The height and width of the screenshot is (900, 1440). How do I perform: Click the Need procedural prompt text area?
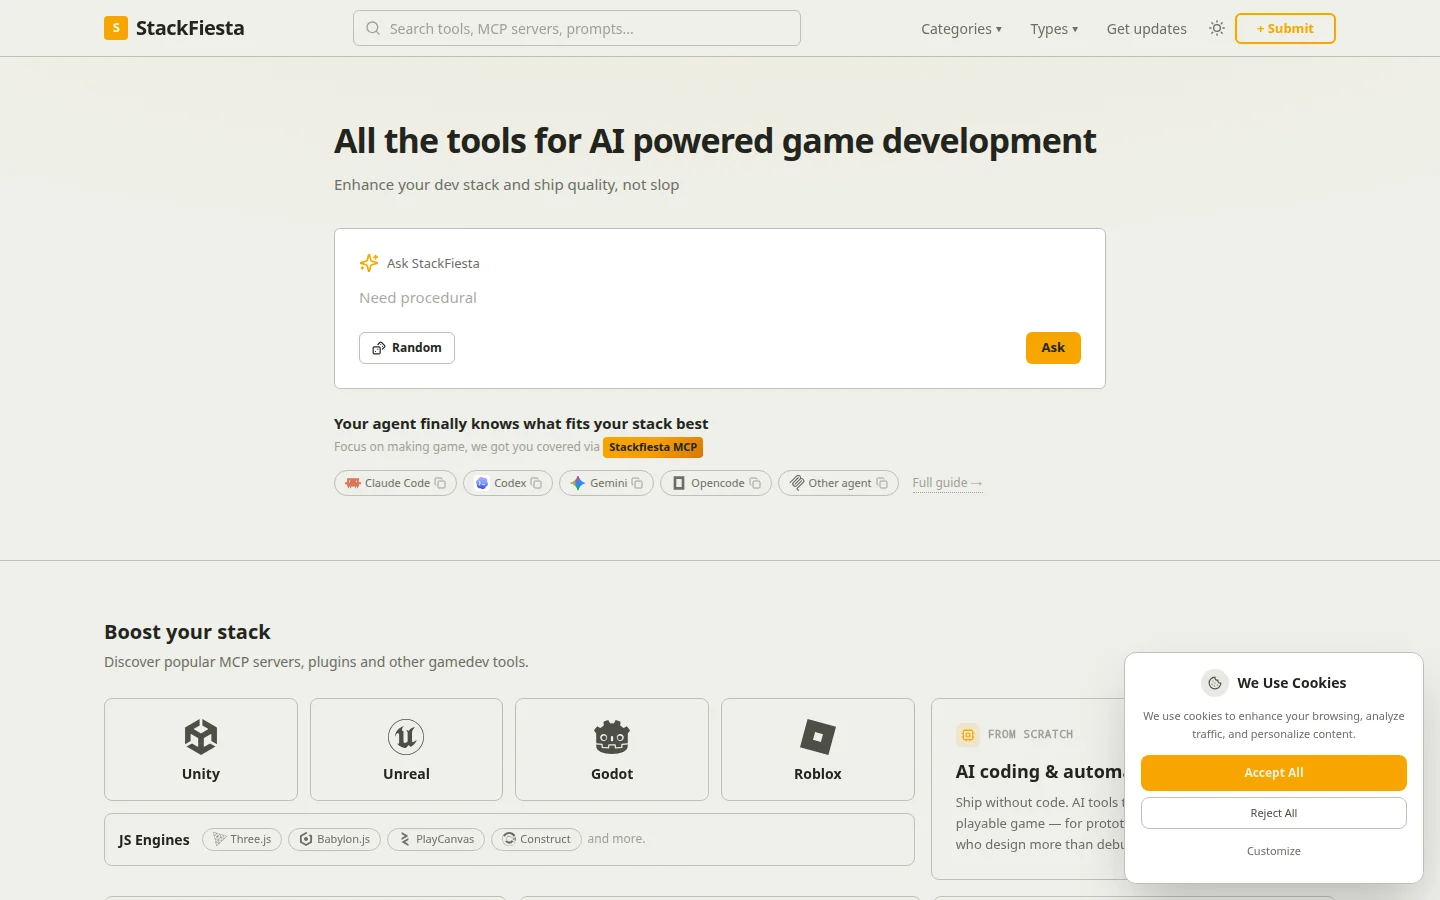pyautogui.click(x=719, y=298)
